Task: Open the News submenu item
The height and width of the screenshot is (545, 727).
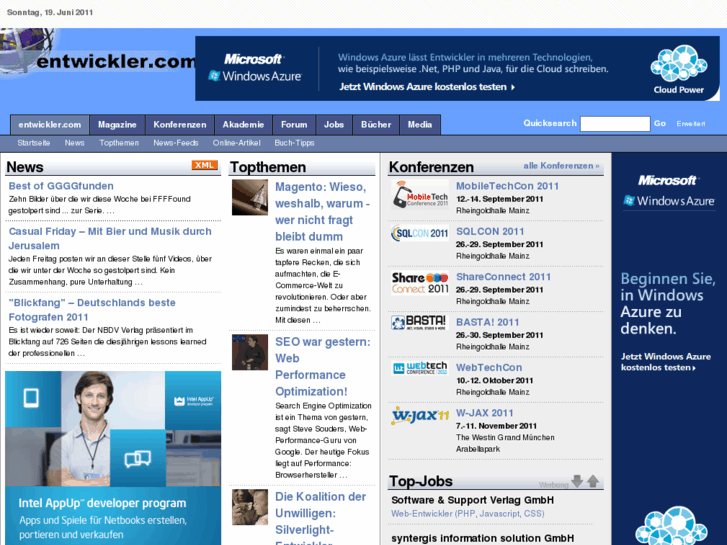Action: (75, 143)
